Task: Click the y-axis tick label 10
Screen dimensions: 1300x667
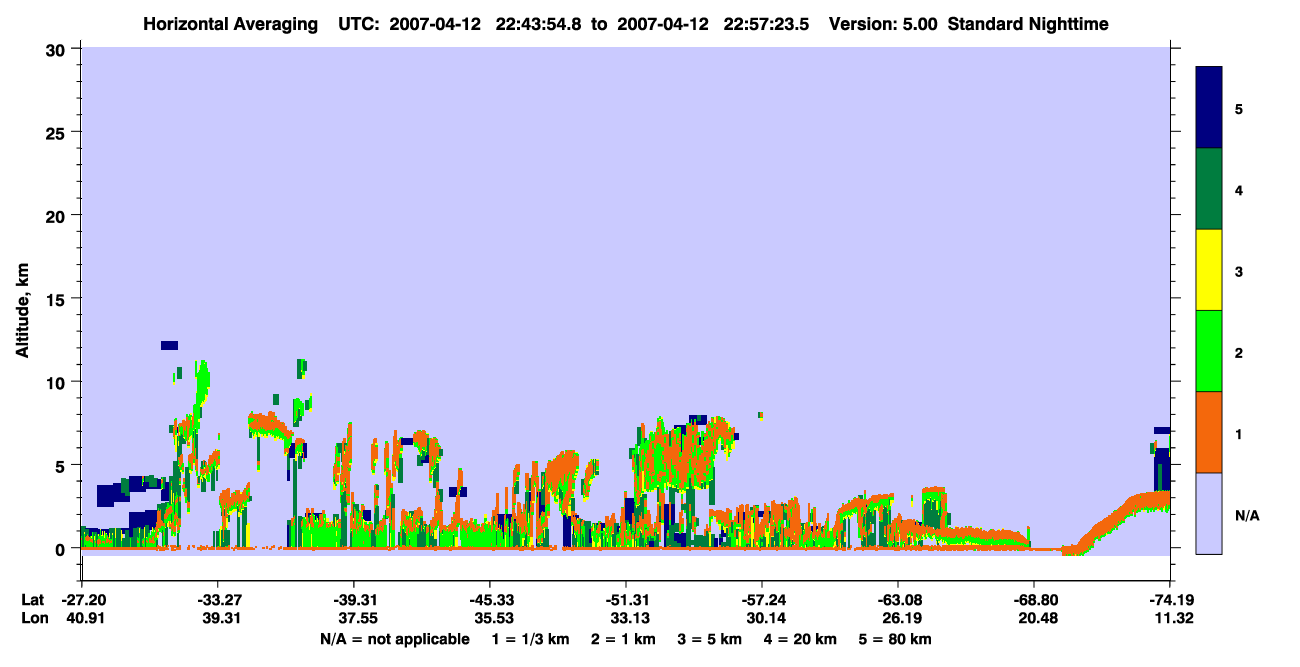Action: coord(58,382)
